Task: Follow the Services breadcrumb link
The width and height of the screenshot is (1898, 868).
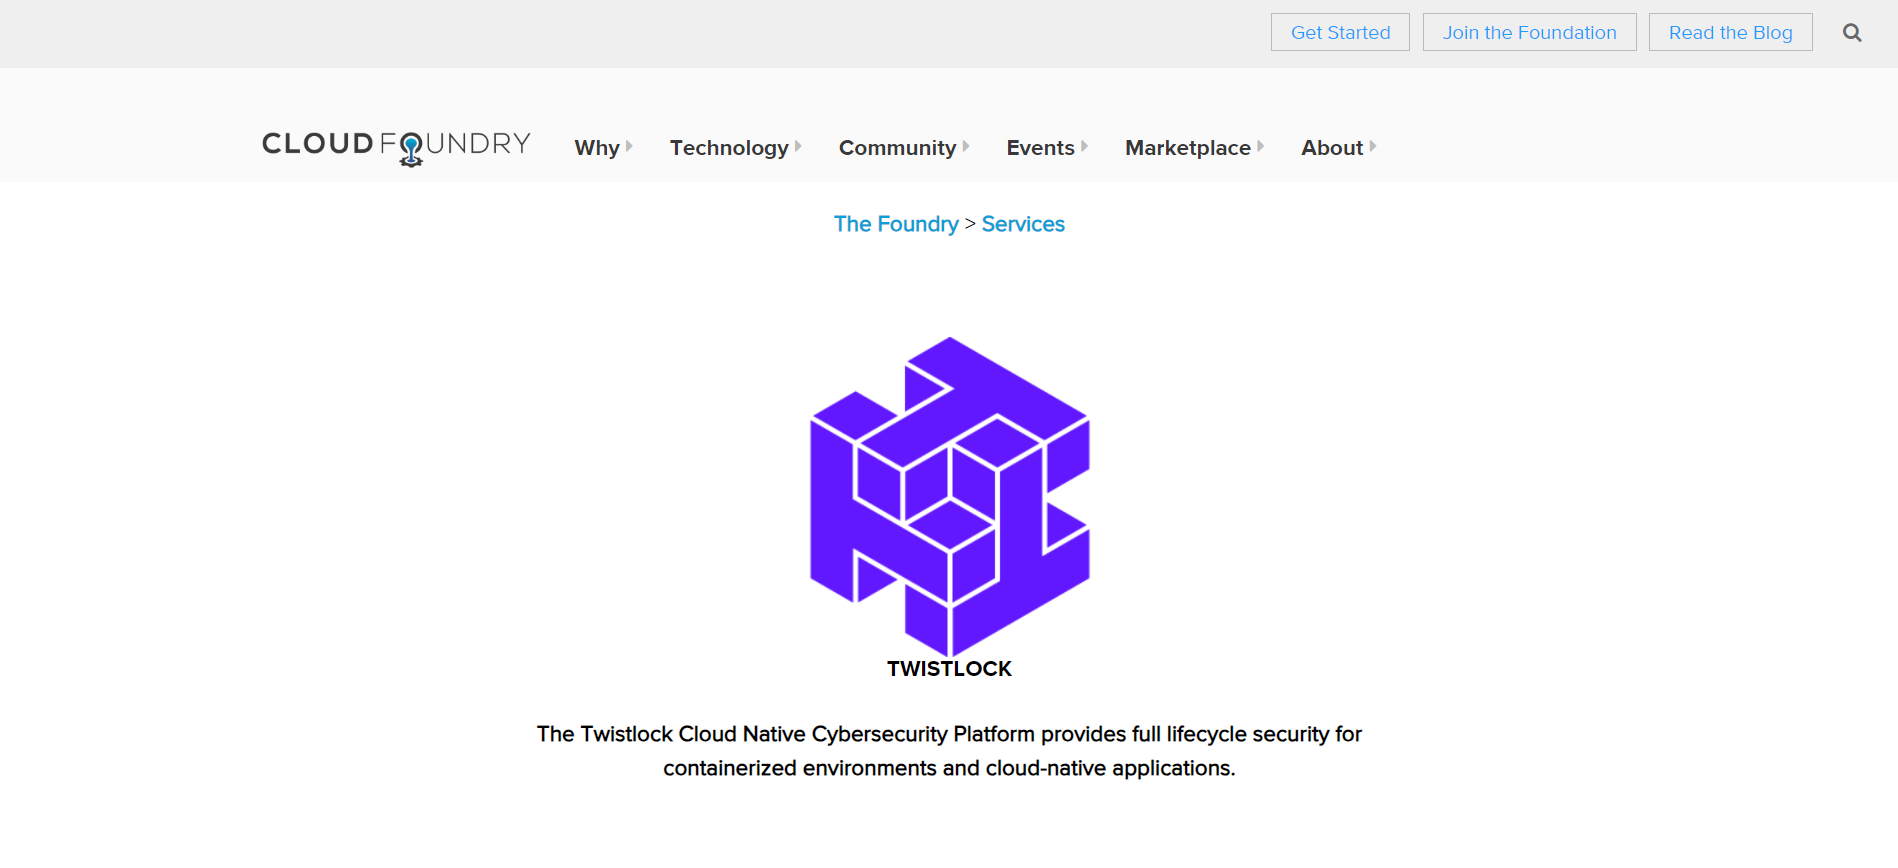Action: click(x=1023, y=224)
